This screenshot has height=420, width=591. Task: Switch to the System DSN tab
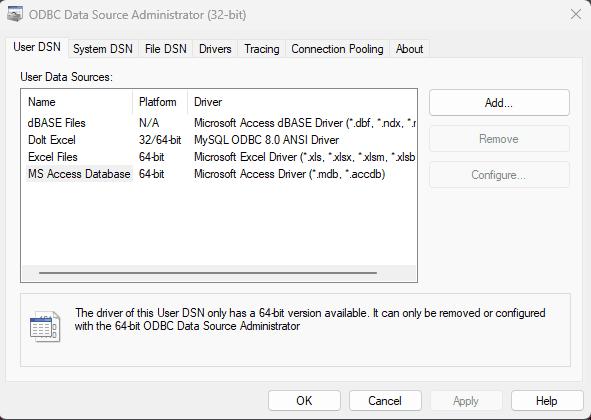tap(103, 49)
